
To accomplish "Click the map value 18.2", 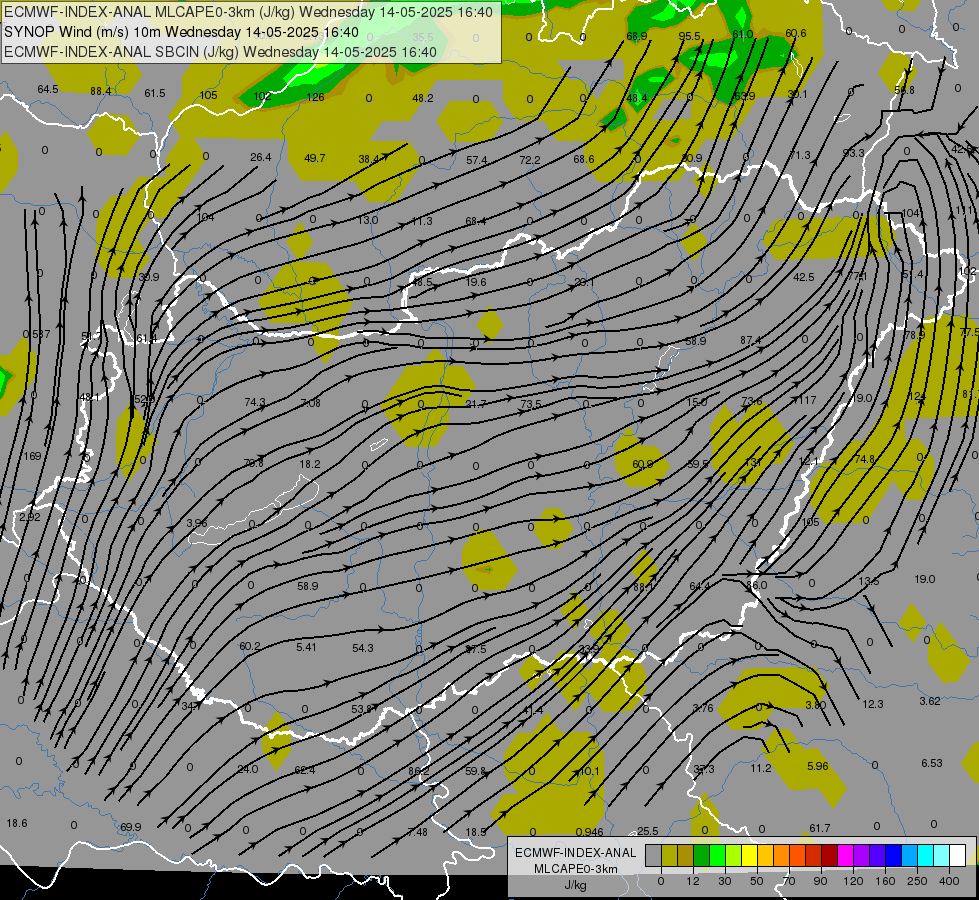I will coord(310,464).
